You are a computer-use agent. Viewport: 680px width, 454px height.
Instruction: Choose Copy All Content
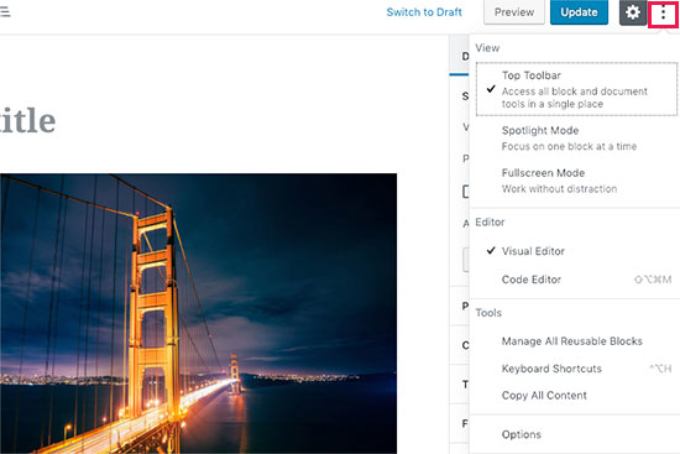click(544, 395)
